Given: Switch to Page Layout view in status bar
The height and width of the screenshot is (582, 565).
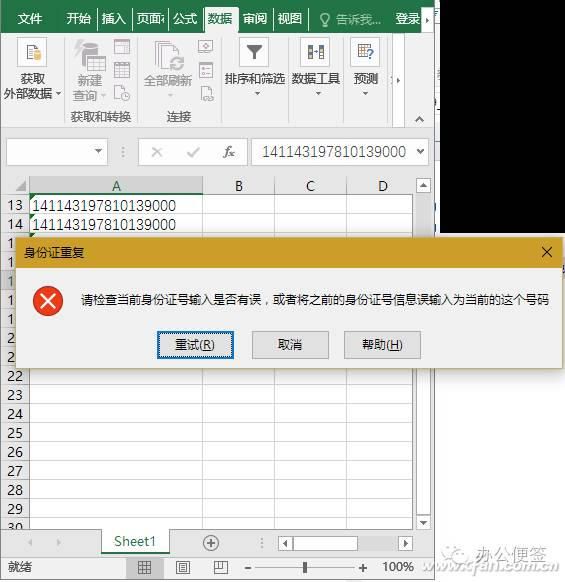Looking at the screenshot, I should (183, 568).
